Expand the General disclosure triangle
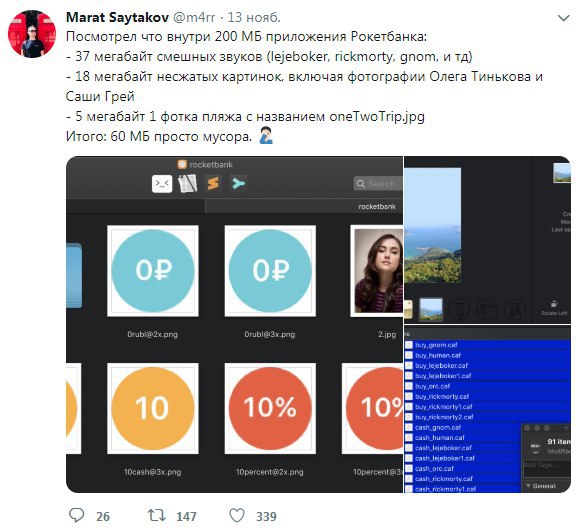This screenshot has width=579, height=530. pyautogui.click(x=528, y=486)
